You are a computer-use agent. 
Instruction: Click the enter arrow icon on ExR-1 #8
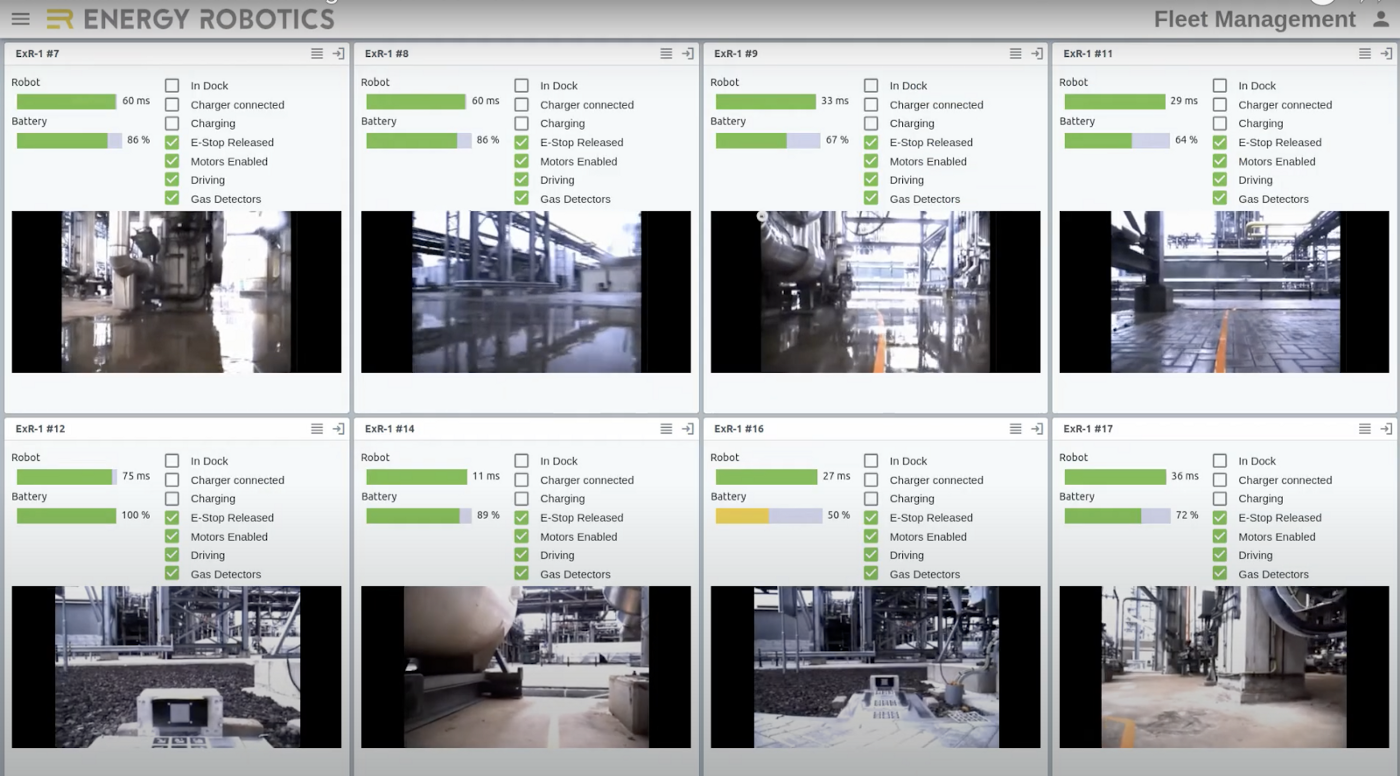coord(688,54)
